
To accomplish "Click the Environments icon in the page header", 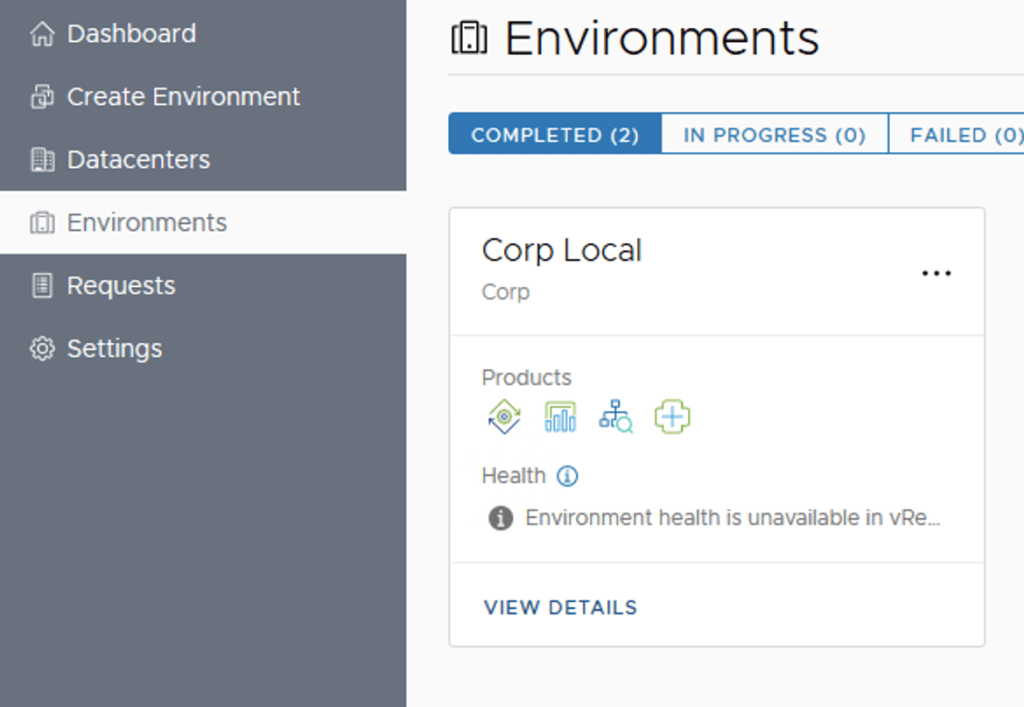I will (x=469, y=38).
